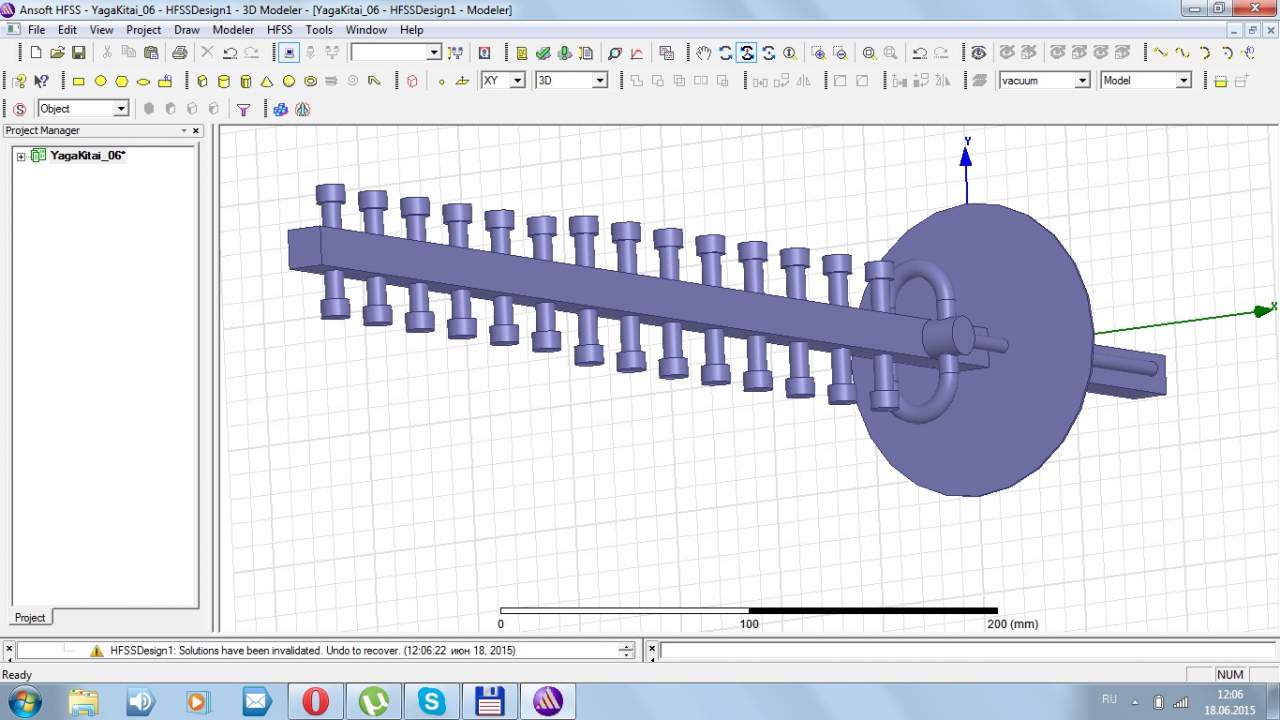Click the Draw box tool
The image size is (1280, 720).
pos(202,81)
